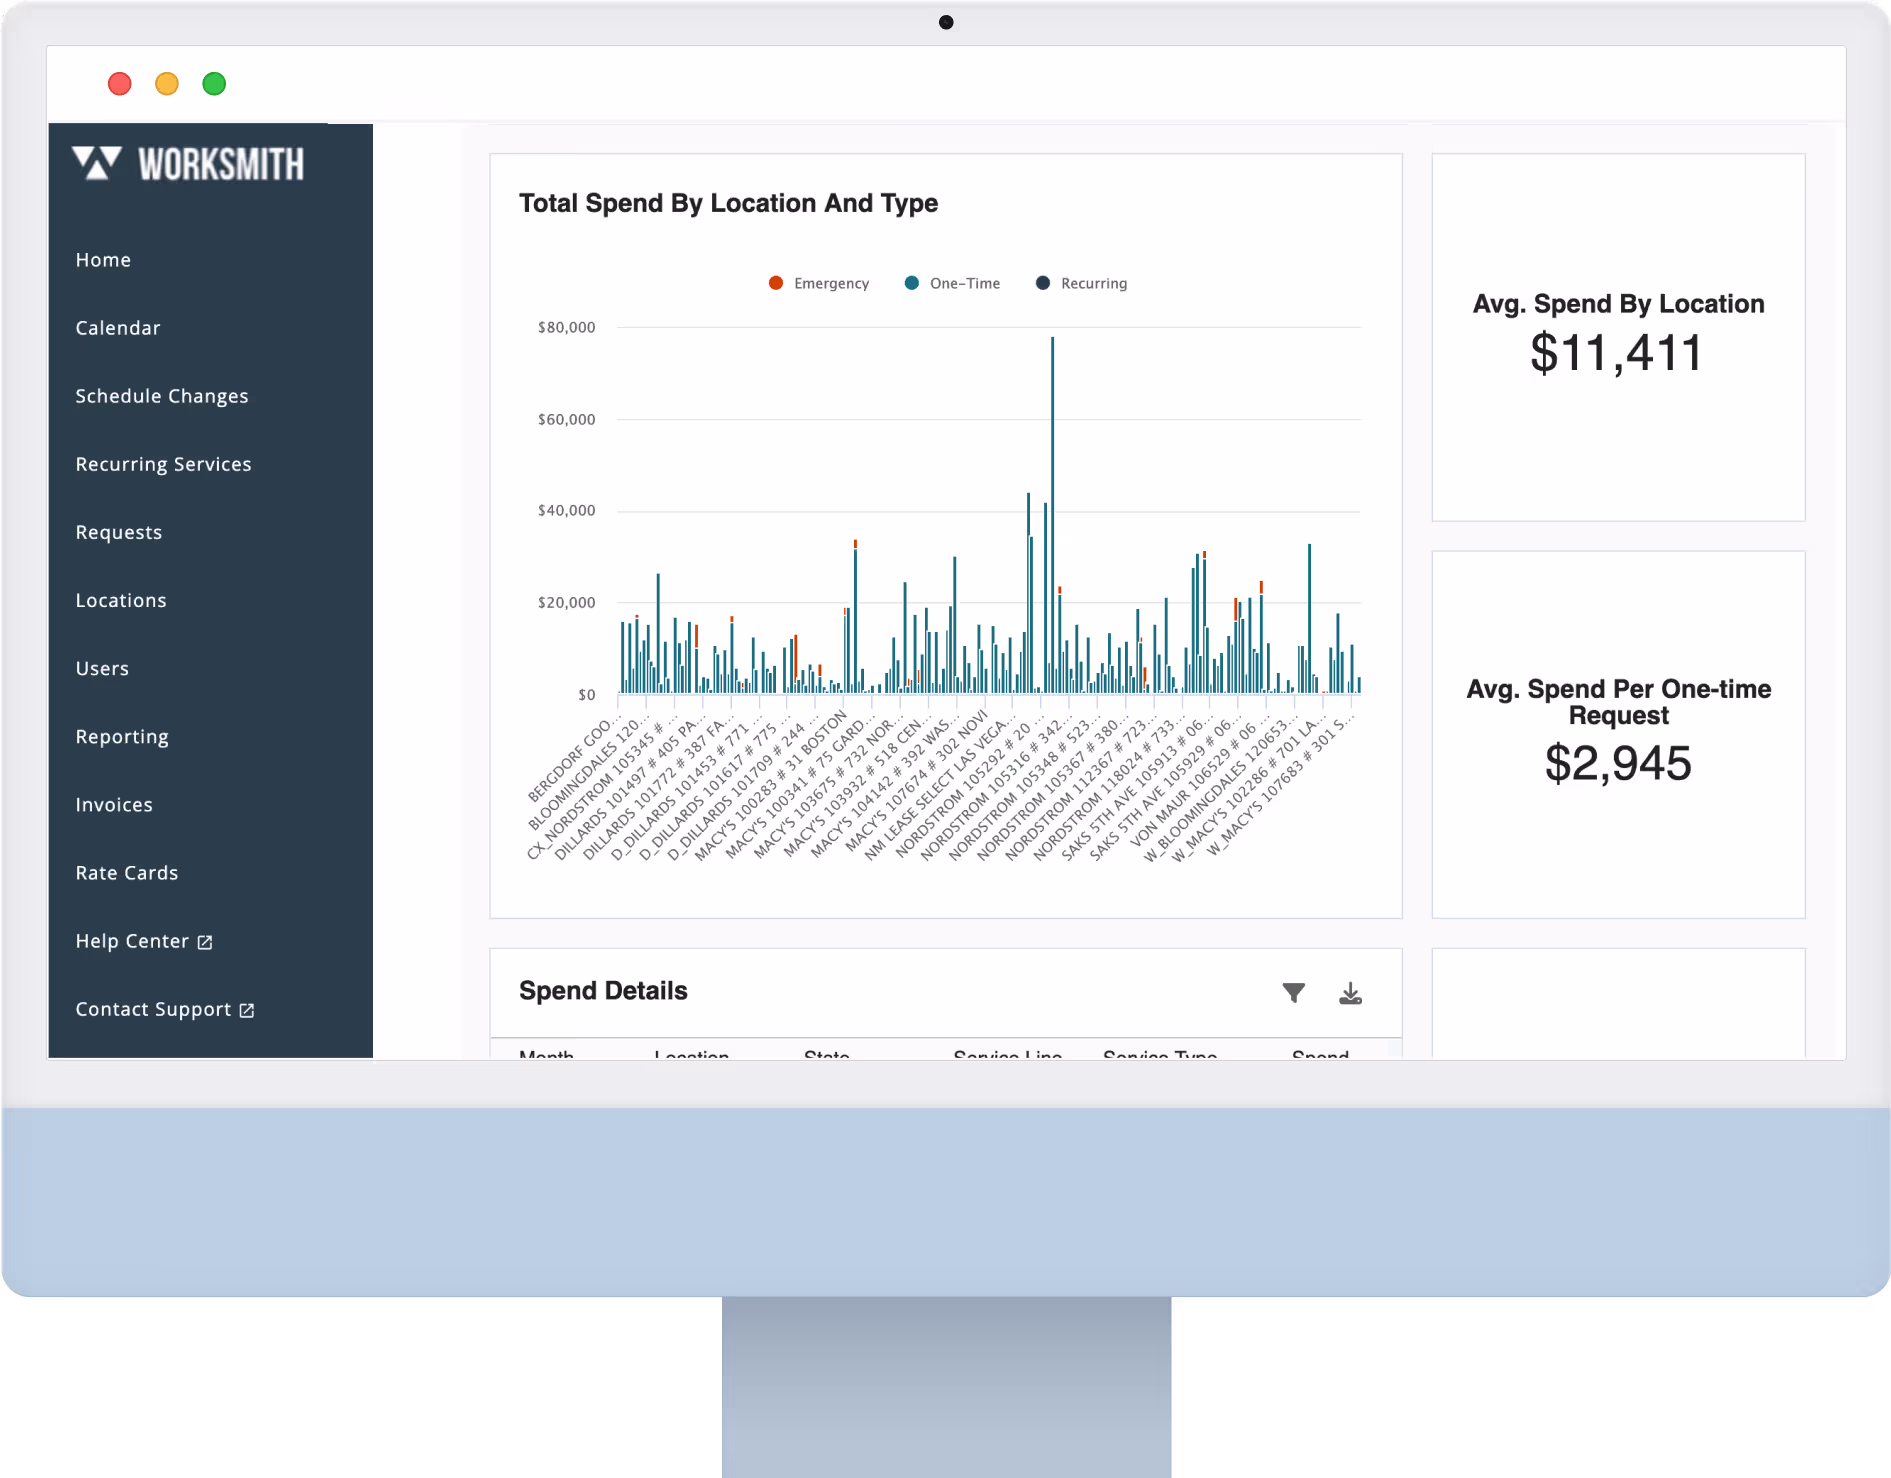Viewport: 1891px width, 1478px height.
Task: Click the yellow minimize window dot
Action: 167,84
